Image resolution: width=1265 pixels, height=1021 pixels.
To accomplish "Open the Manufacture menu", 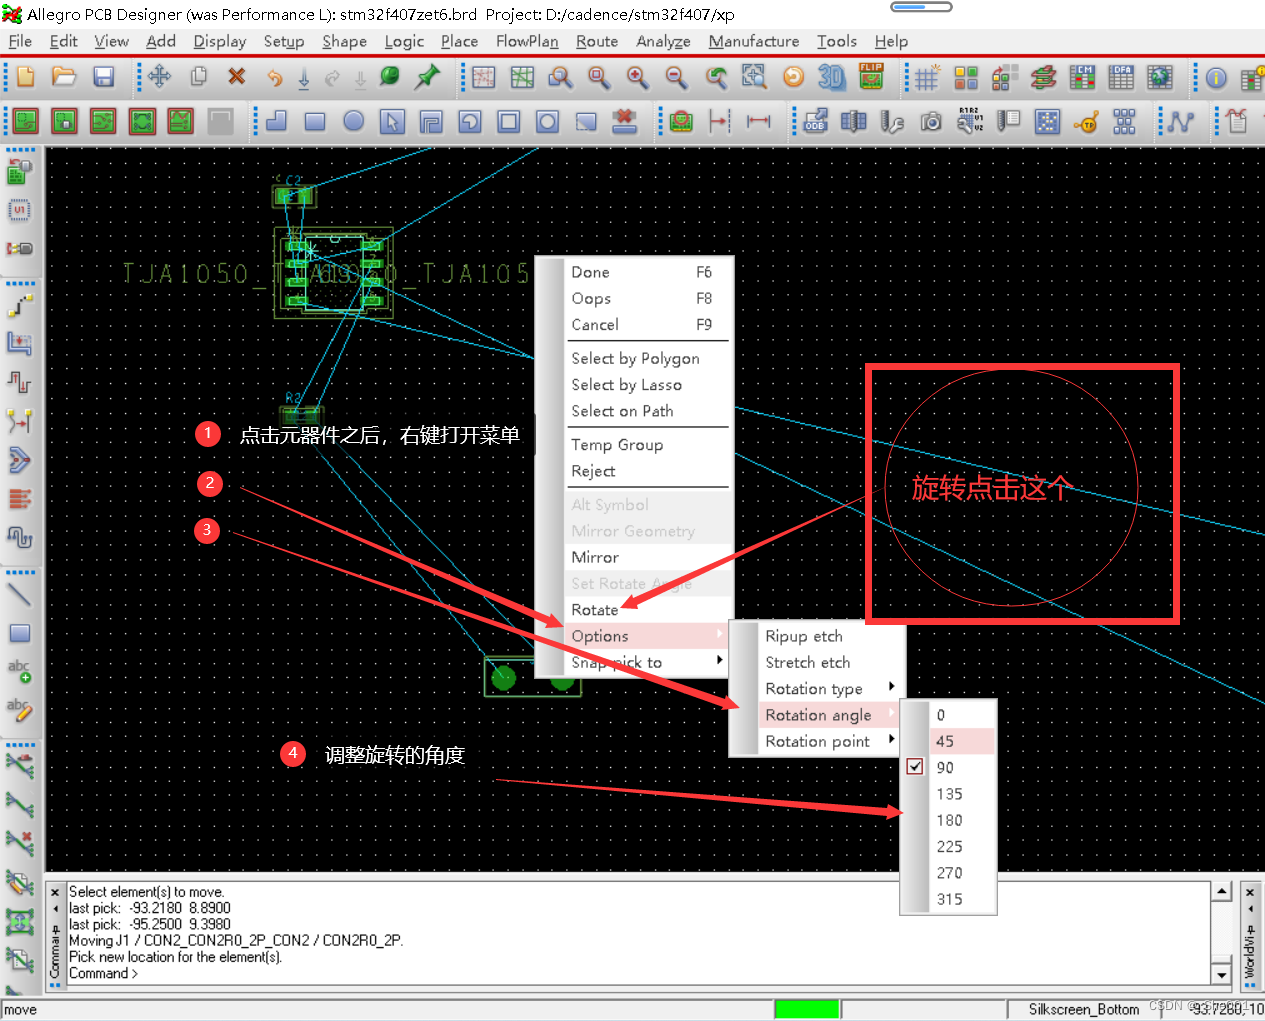I will tap(753, 41).
